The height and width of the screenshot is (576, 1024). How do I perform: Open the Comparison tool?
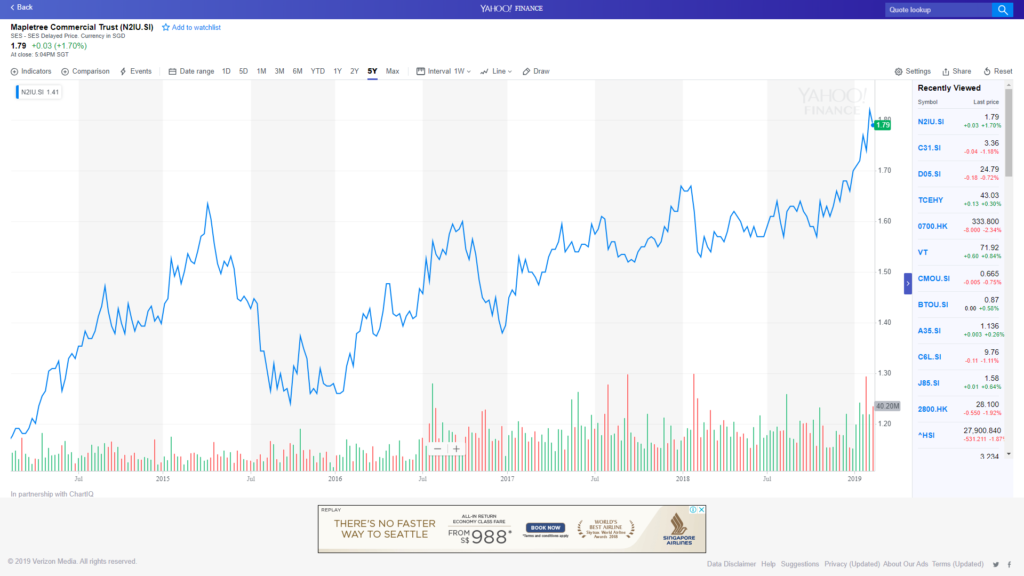pos(86,71)
